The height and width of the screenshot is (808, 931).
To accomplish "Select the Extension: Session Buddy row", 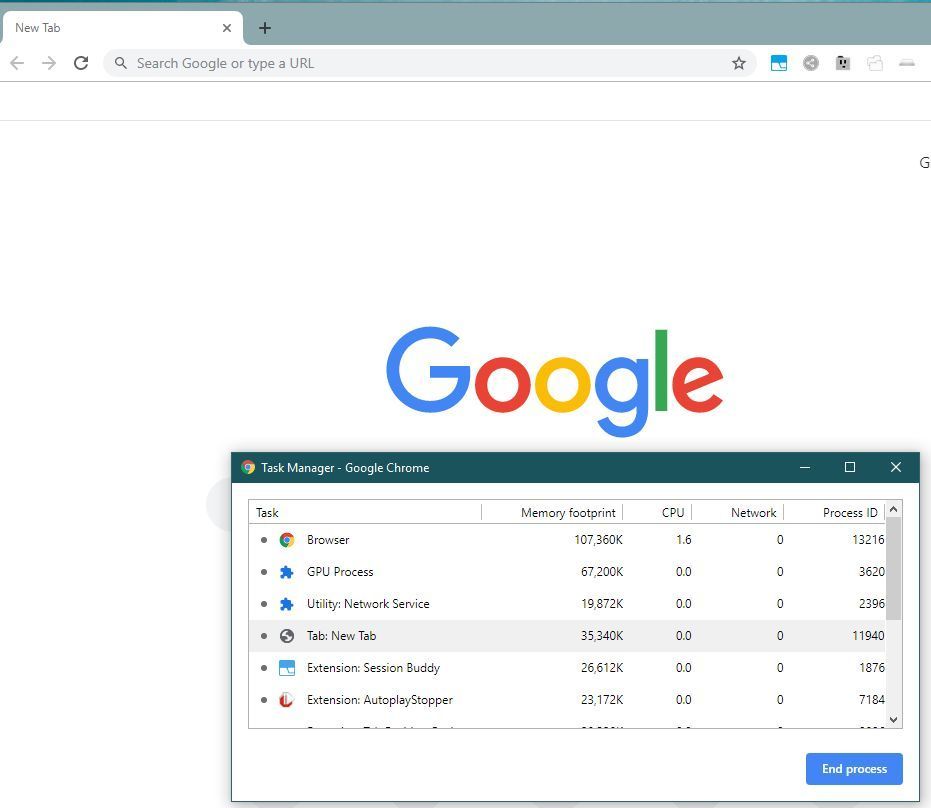I will point(567,668).
